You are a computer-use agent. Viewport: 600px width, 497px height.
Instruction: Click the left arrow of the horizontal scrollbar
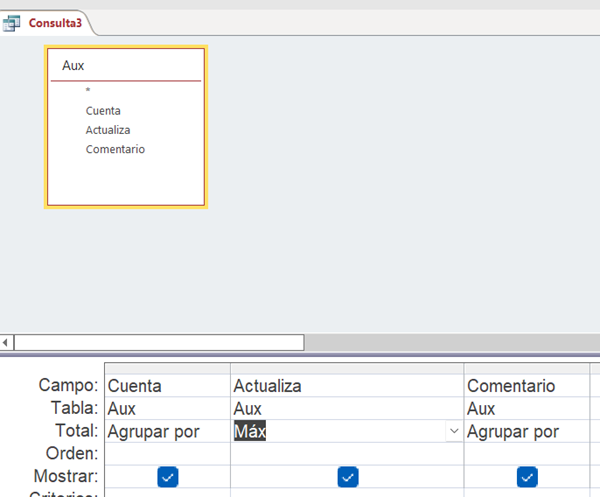6,342
